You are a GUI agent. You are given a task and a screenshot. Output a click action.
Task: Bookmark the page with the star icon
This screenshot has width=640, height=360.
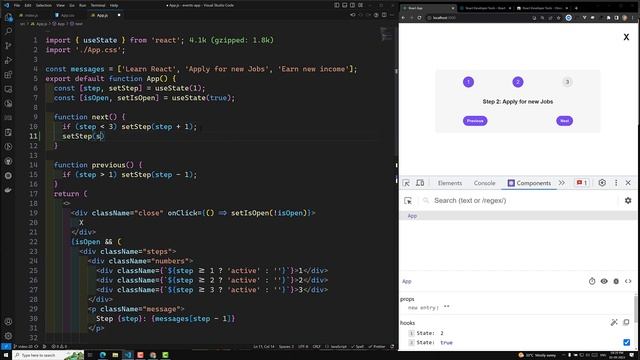tap(558, 18)
